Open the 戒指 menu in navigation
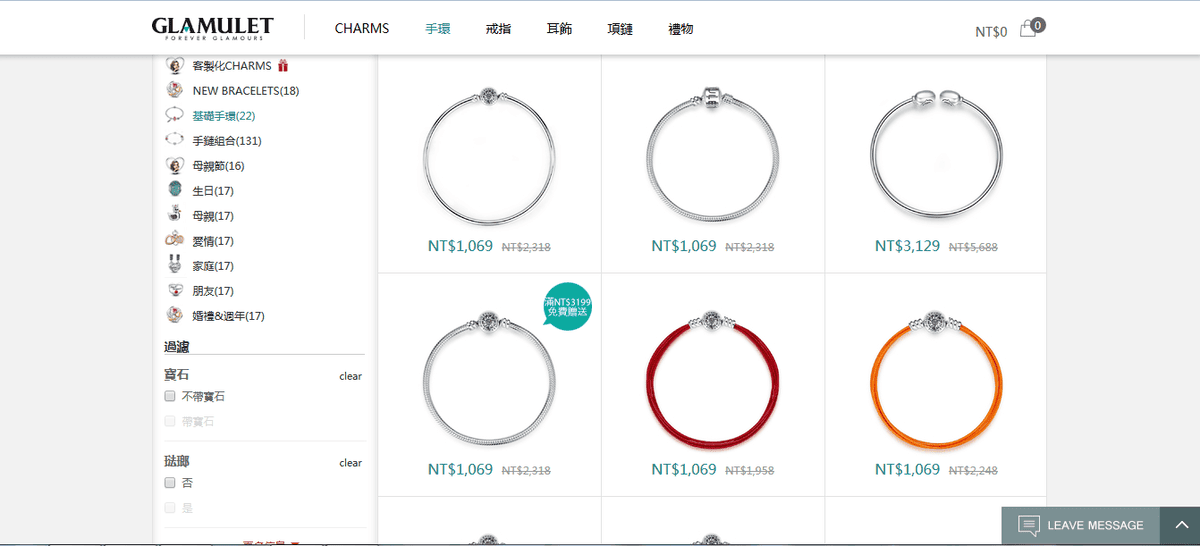 coord(498,29)
